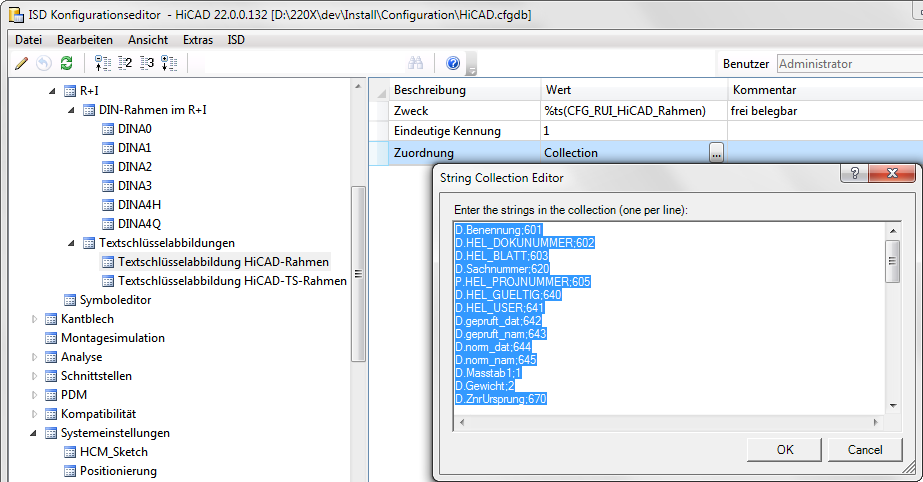Click the table icon beside Montagesimulation
This screenshot has width=923, height=482.
coord(51,338)
